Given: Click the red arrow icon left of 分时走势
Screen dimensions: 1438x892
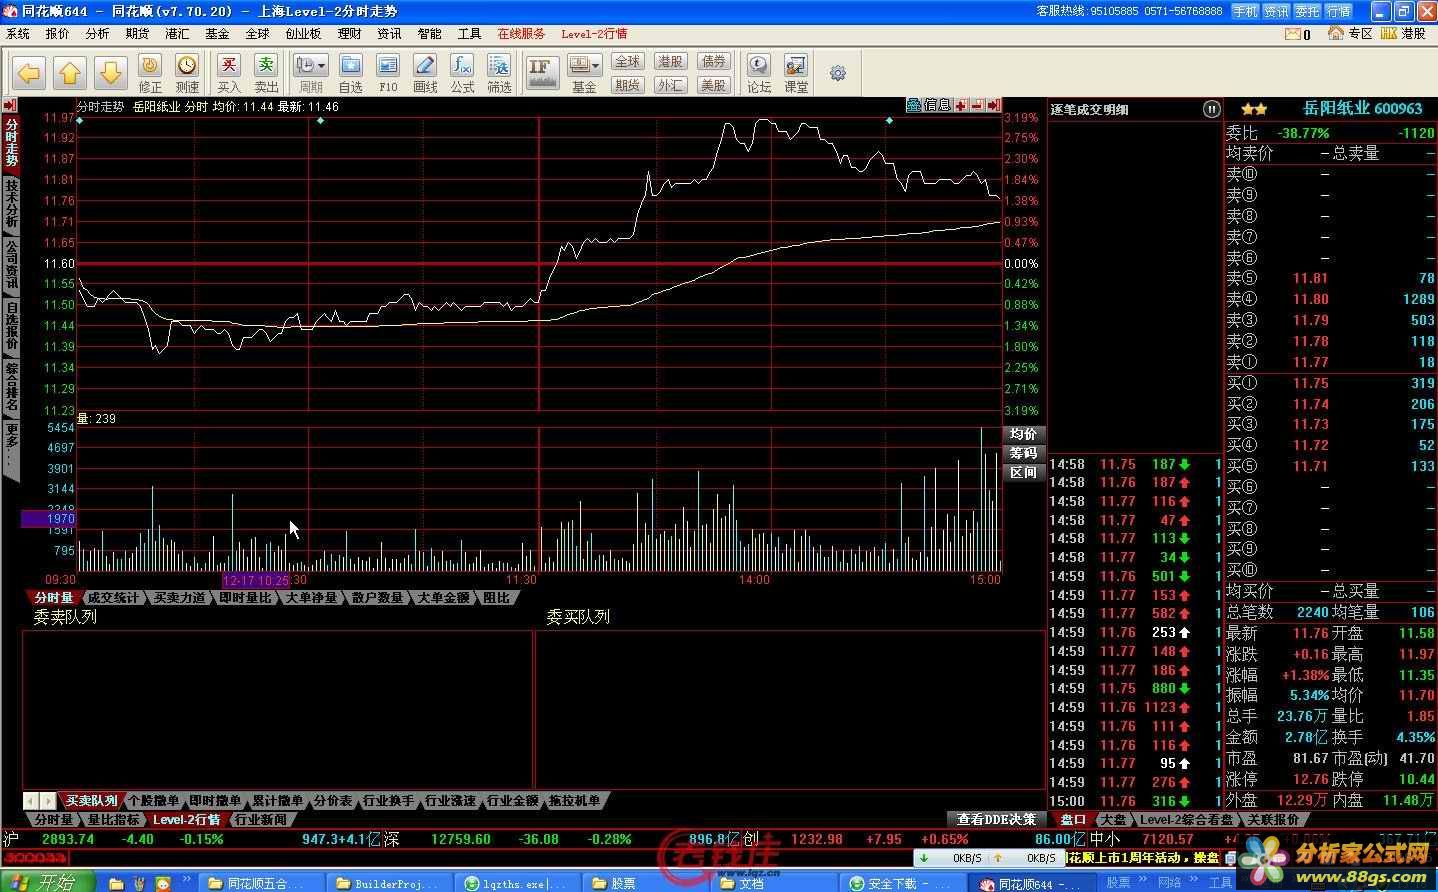Looking at the screenshot, I should pos(9,105).
